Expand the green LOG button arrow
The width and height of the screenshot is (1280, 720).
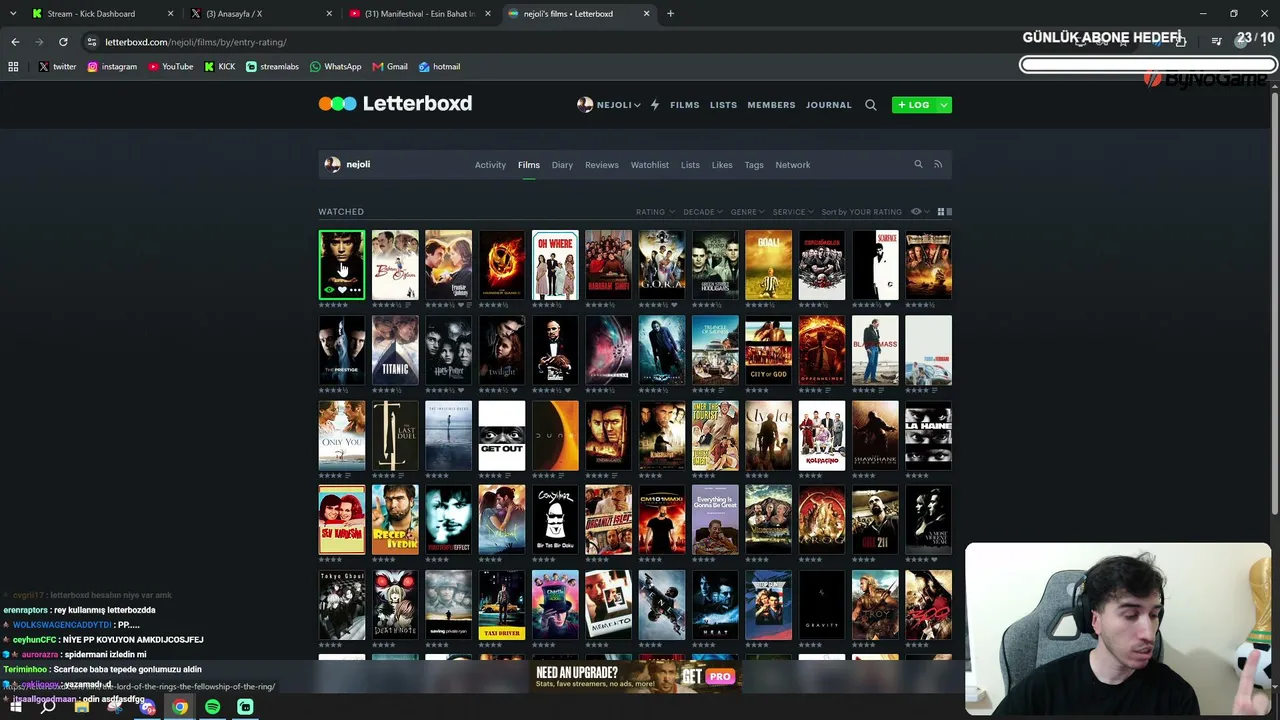(x=944, y=105)
